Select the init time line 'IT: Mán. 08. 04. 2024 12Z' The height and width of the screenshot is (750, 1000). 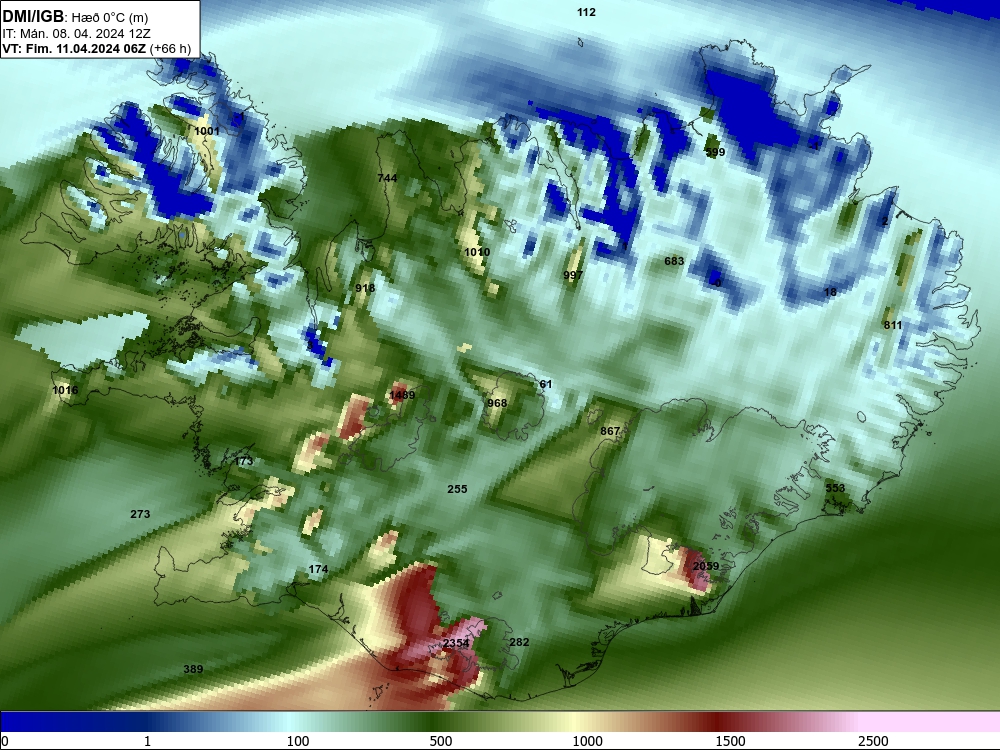[76, 34]
